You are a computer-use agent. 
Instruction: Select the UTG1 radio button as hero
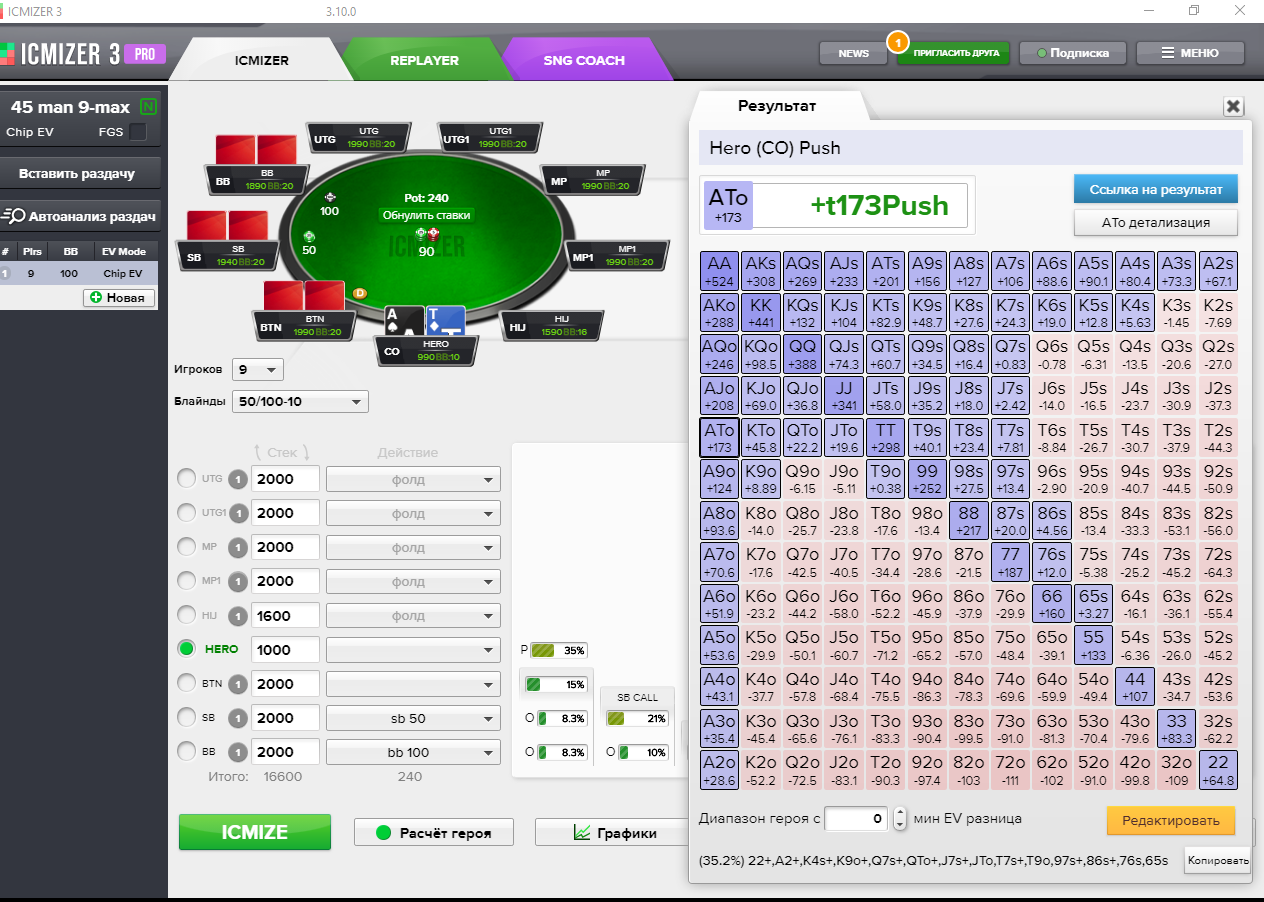pyautogui.click(x=187, y=513)
